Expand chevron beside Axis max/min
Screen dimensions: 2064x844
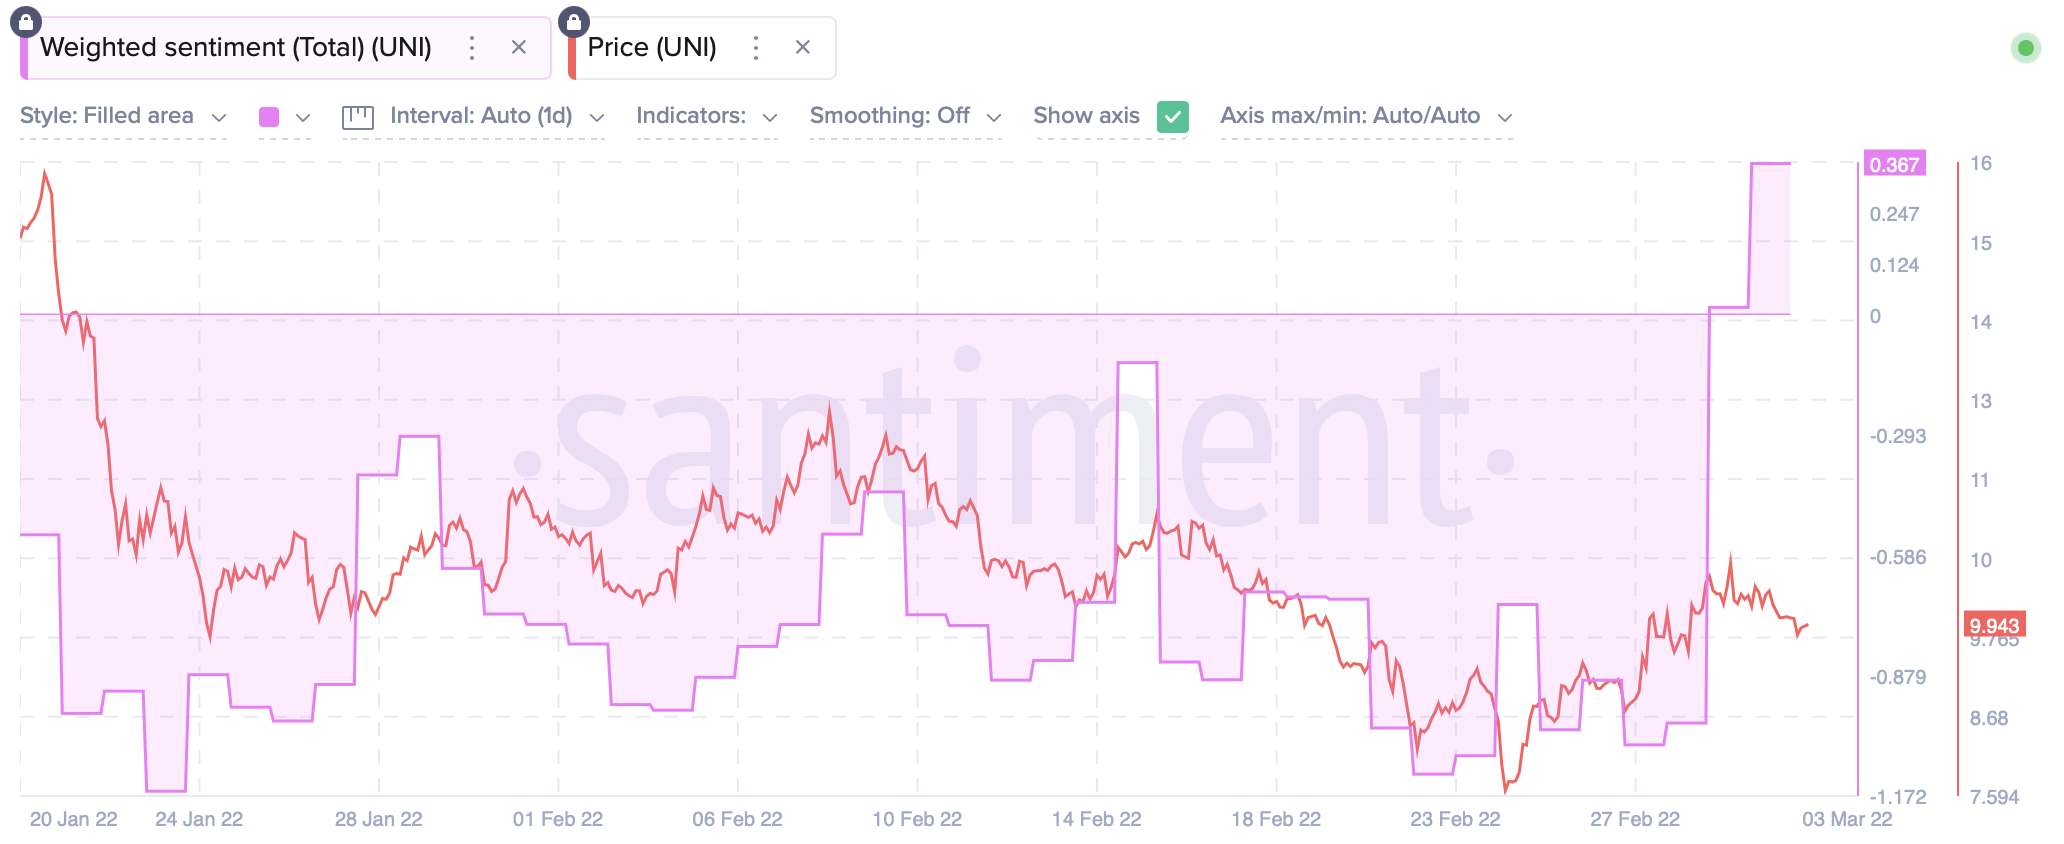tap(1505, 118)
